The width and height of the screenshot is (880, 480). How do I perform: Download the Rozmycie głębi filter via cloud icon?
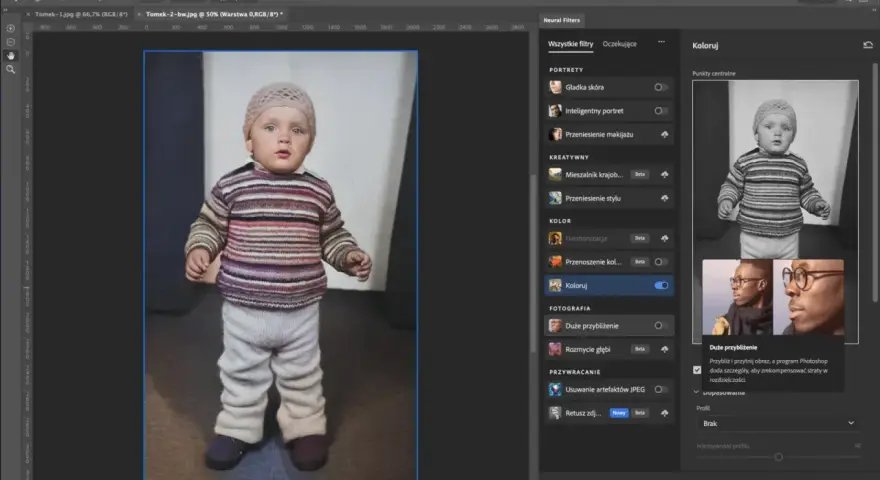[x=664, y=349]
